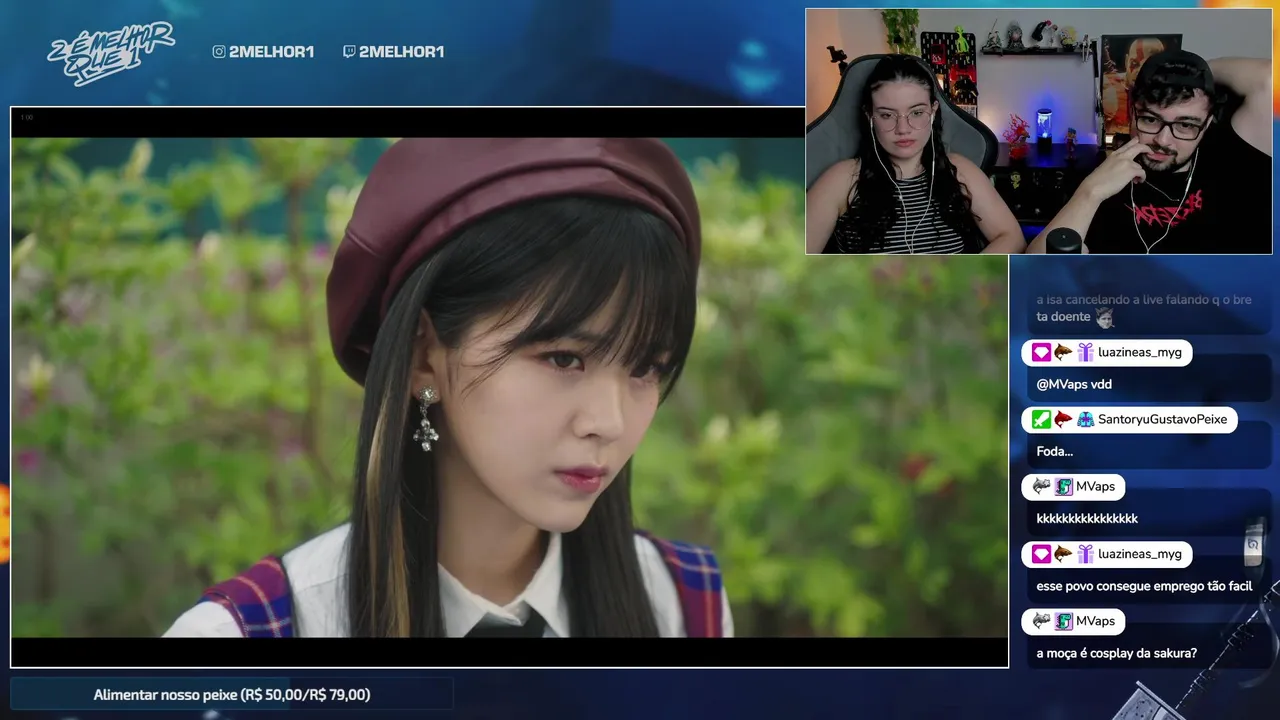This screenshot has height=720, width=1280.
Task: Click purple S badge above 'kkkkkkkkkkkkkkkk'
Action: (1063, 486)
